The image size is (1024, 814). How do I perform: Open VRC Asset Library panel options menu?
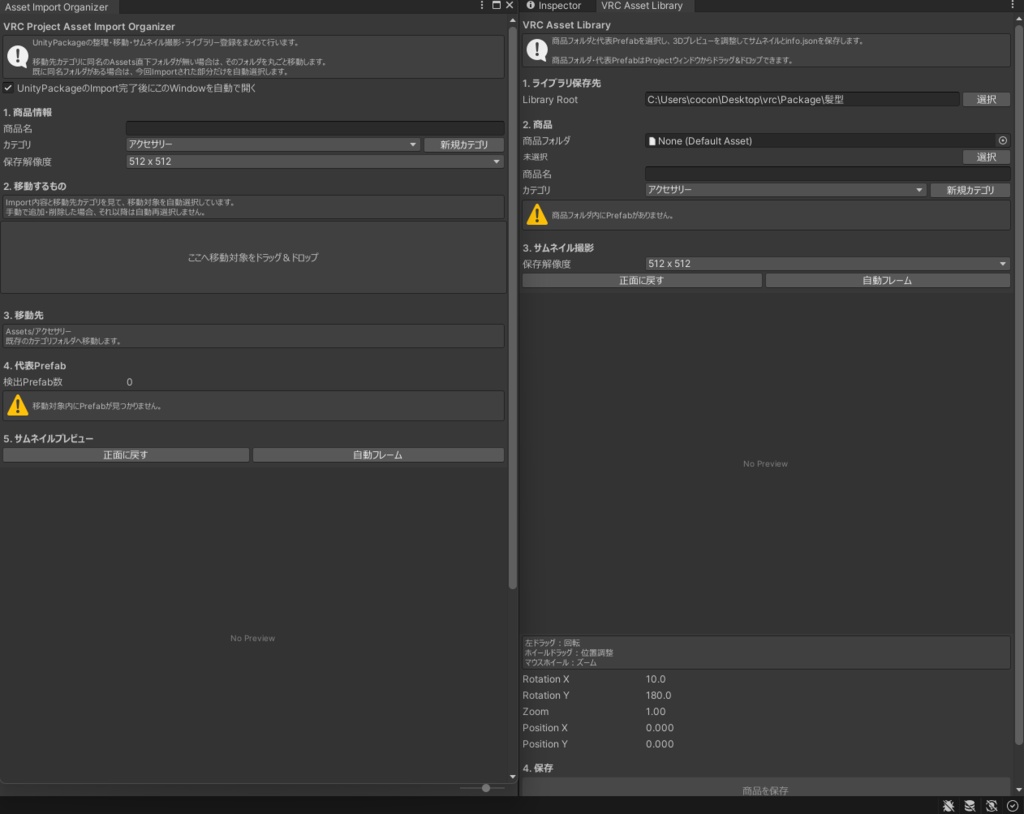click(1013, 5)
